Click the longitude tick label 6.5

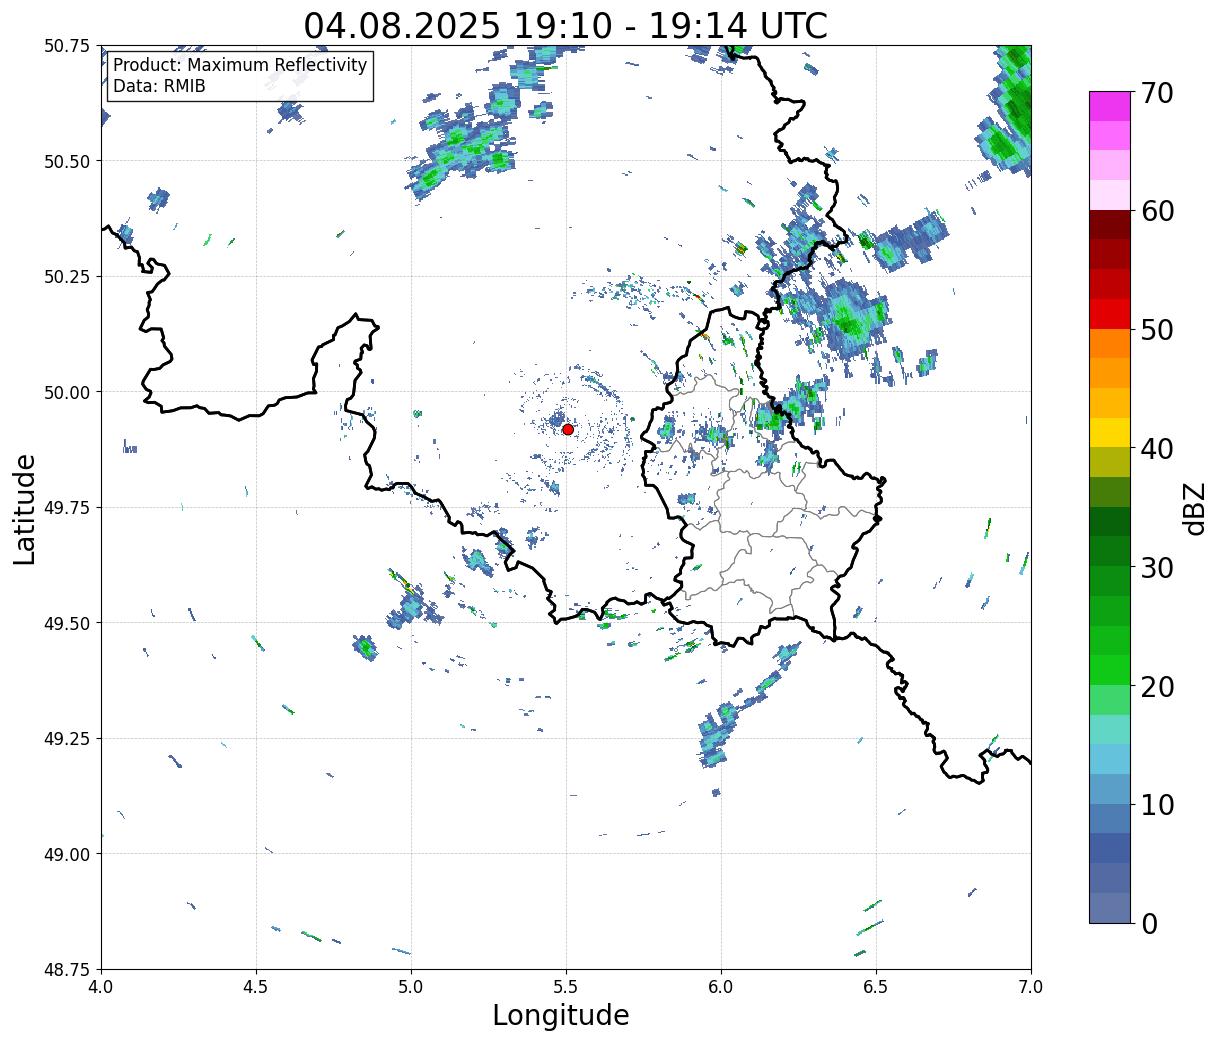(x=876, y=986)
